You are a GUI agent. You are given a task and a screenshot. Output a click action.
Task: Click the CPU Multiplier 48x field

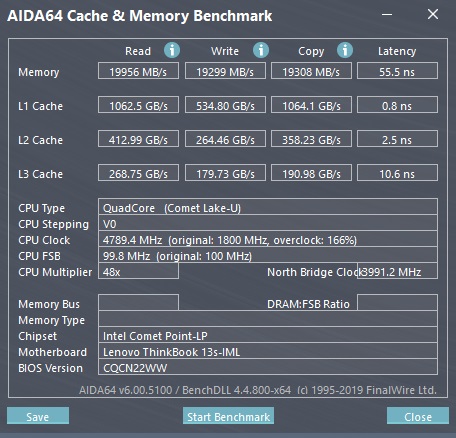click(x=138, y=271)
